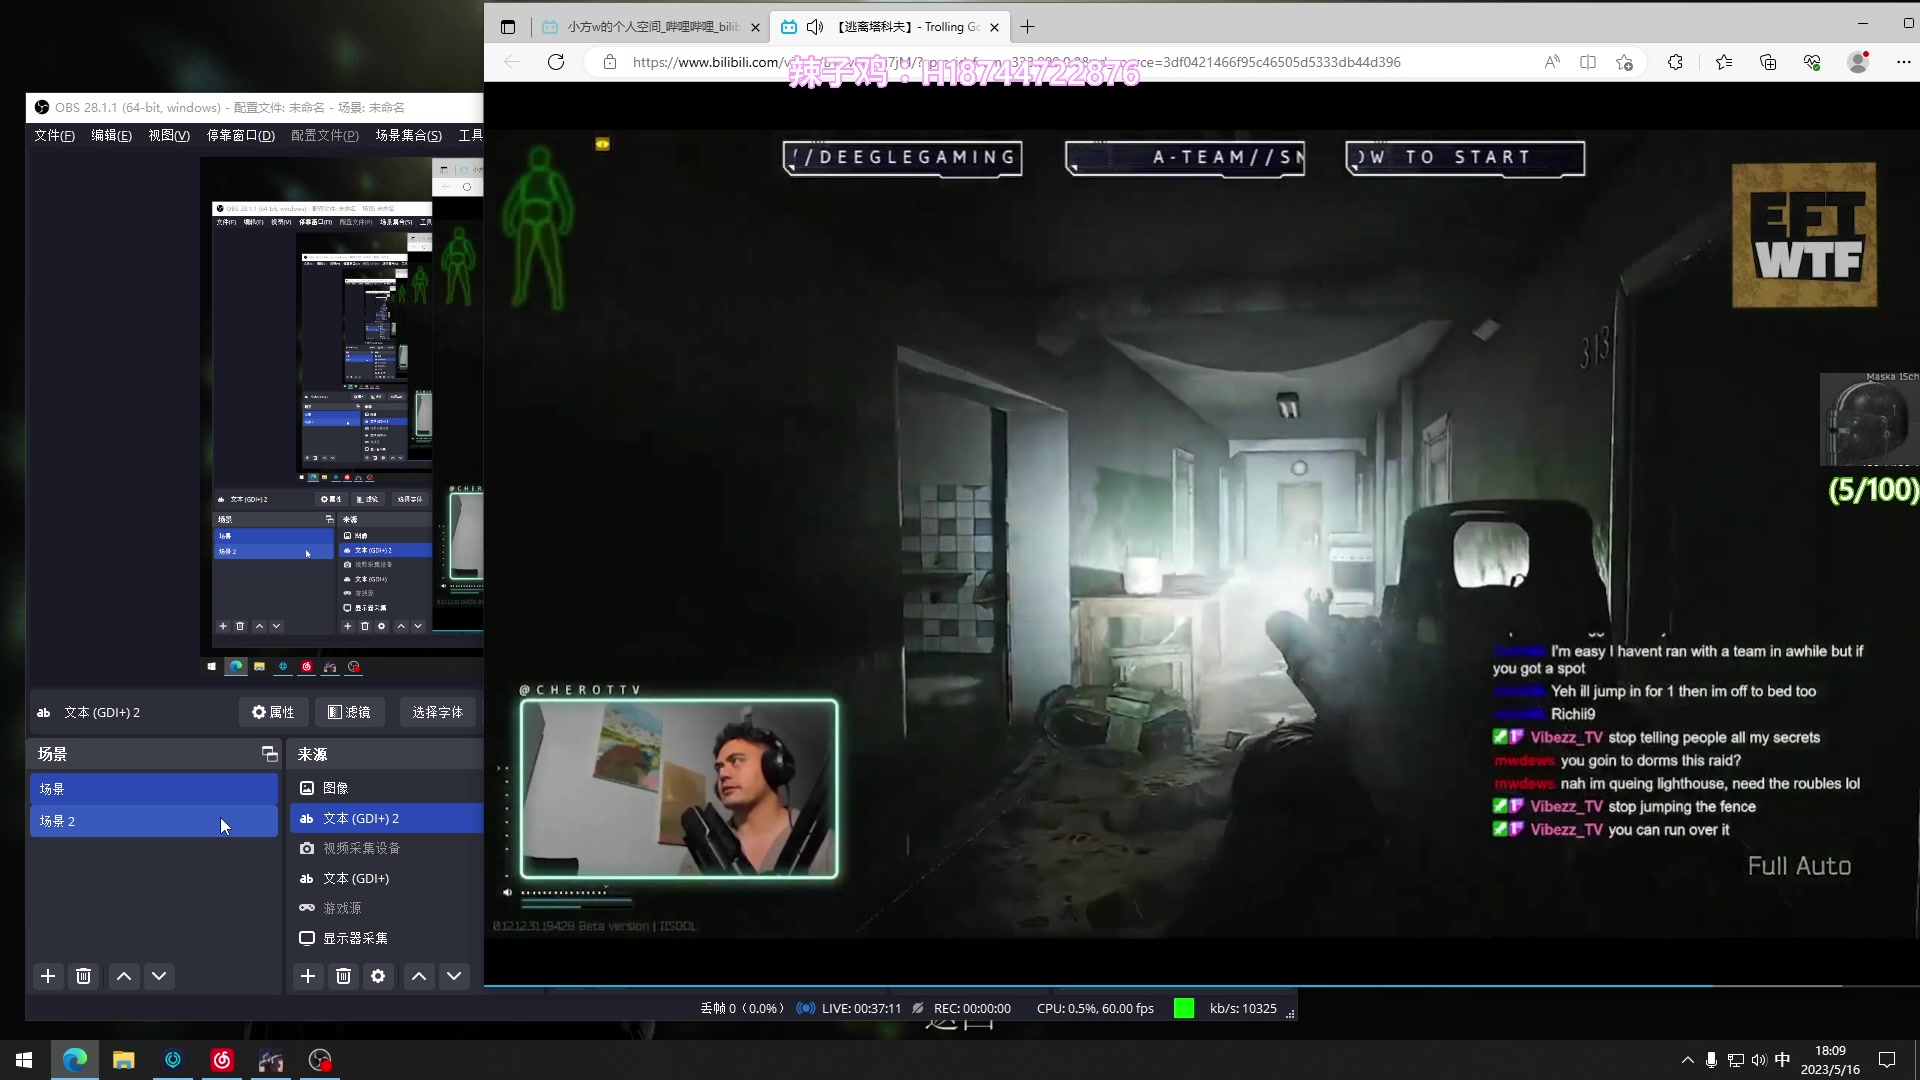The width and height of the screenshot is (1920, 1080).
Task: Open the 属性 properties button
Action: (x=273, y=712)
